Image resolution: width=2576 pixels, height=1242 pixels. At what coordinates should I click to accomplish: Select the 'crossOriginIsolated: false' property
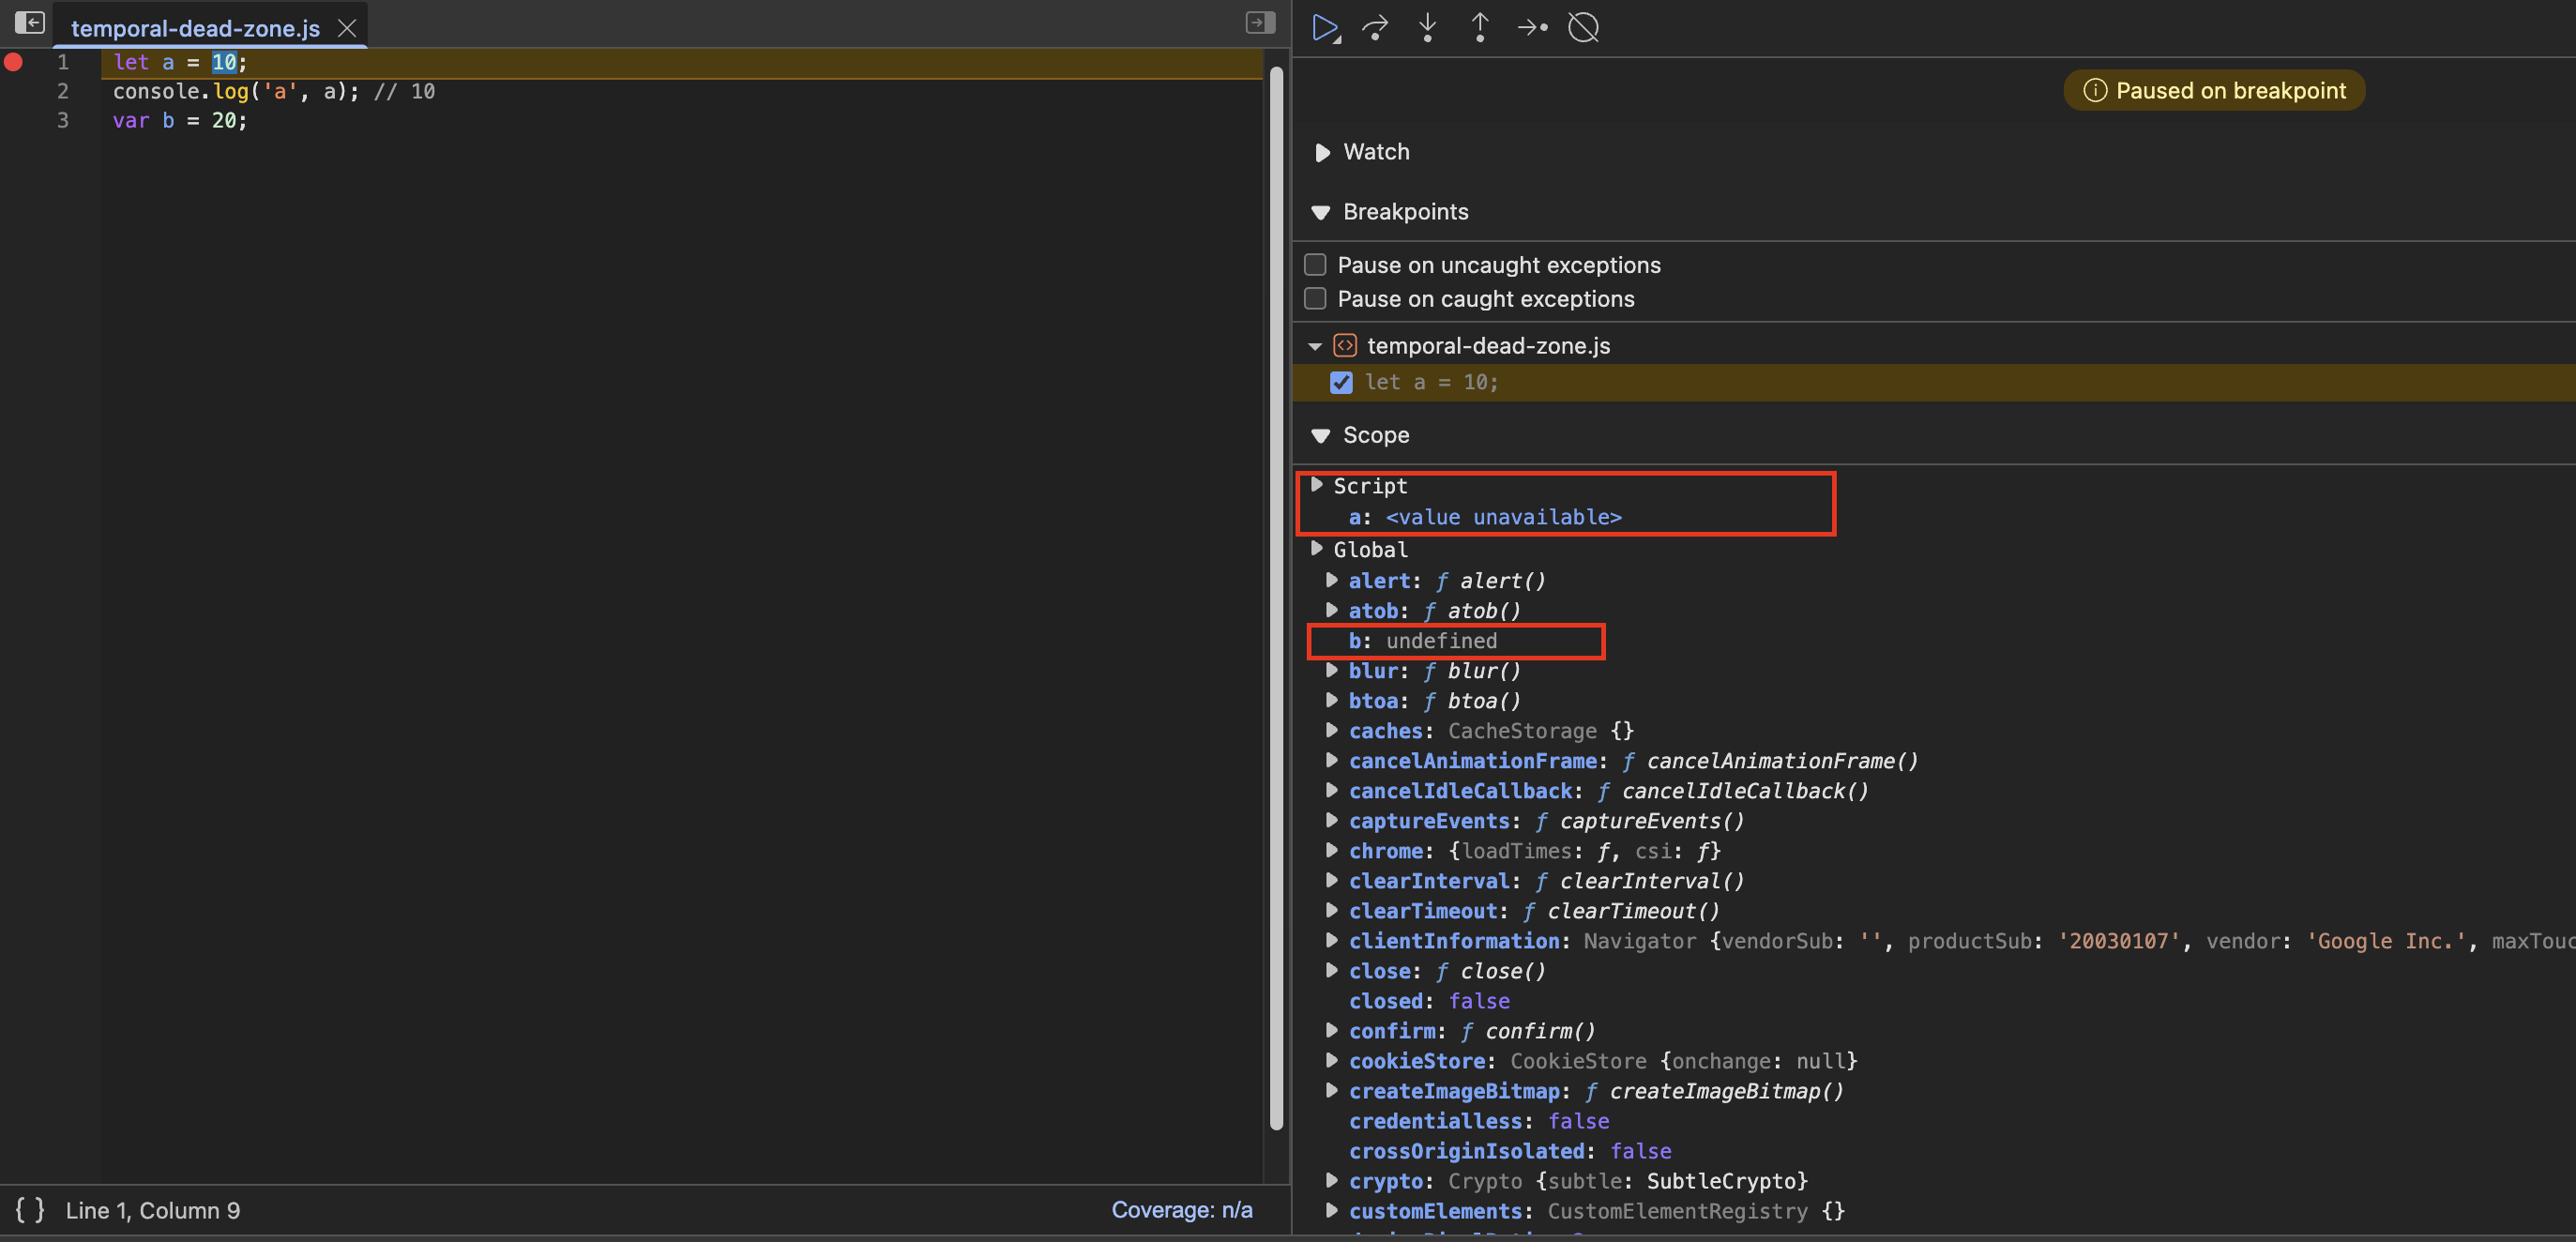pyautogui.click(x=1510, y=1151)
